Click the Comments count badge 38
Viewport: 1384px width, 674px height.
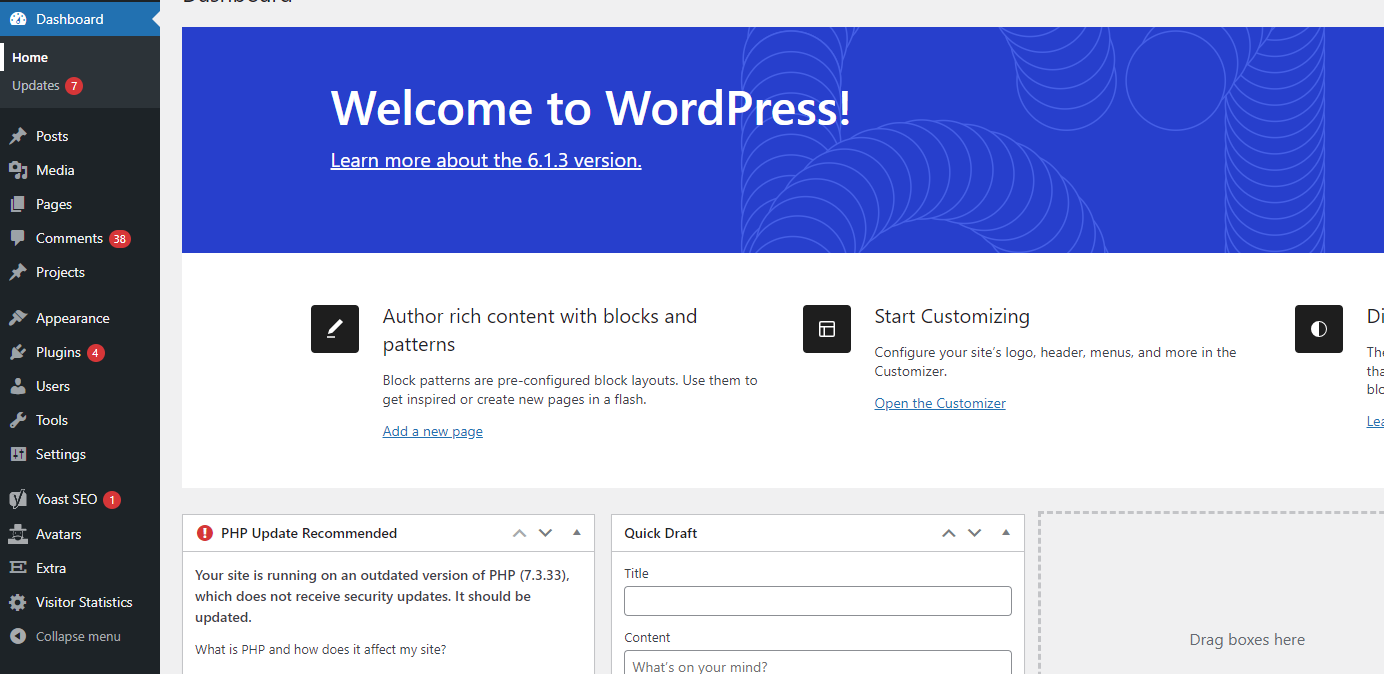(120, 239)
